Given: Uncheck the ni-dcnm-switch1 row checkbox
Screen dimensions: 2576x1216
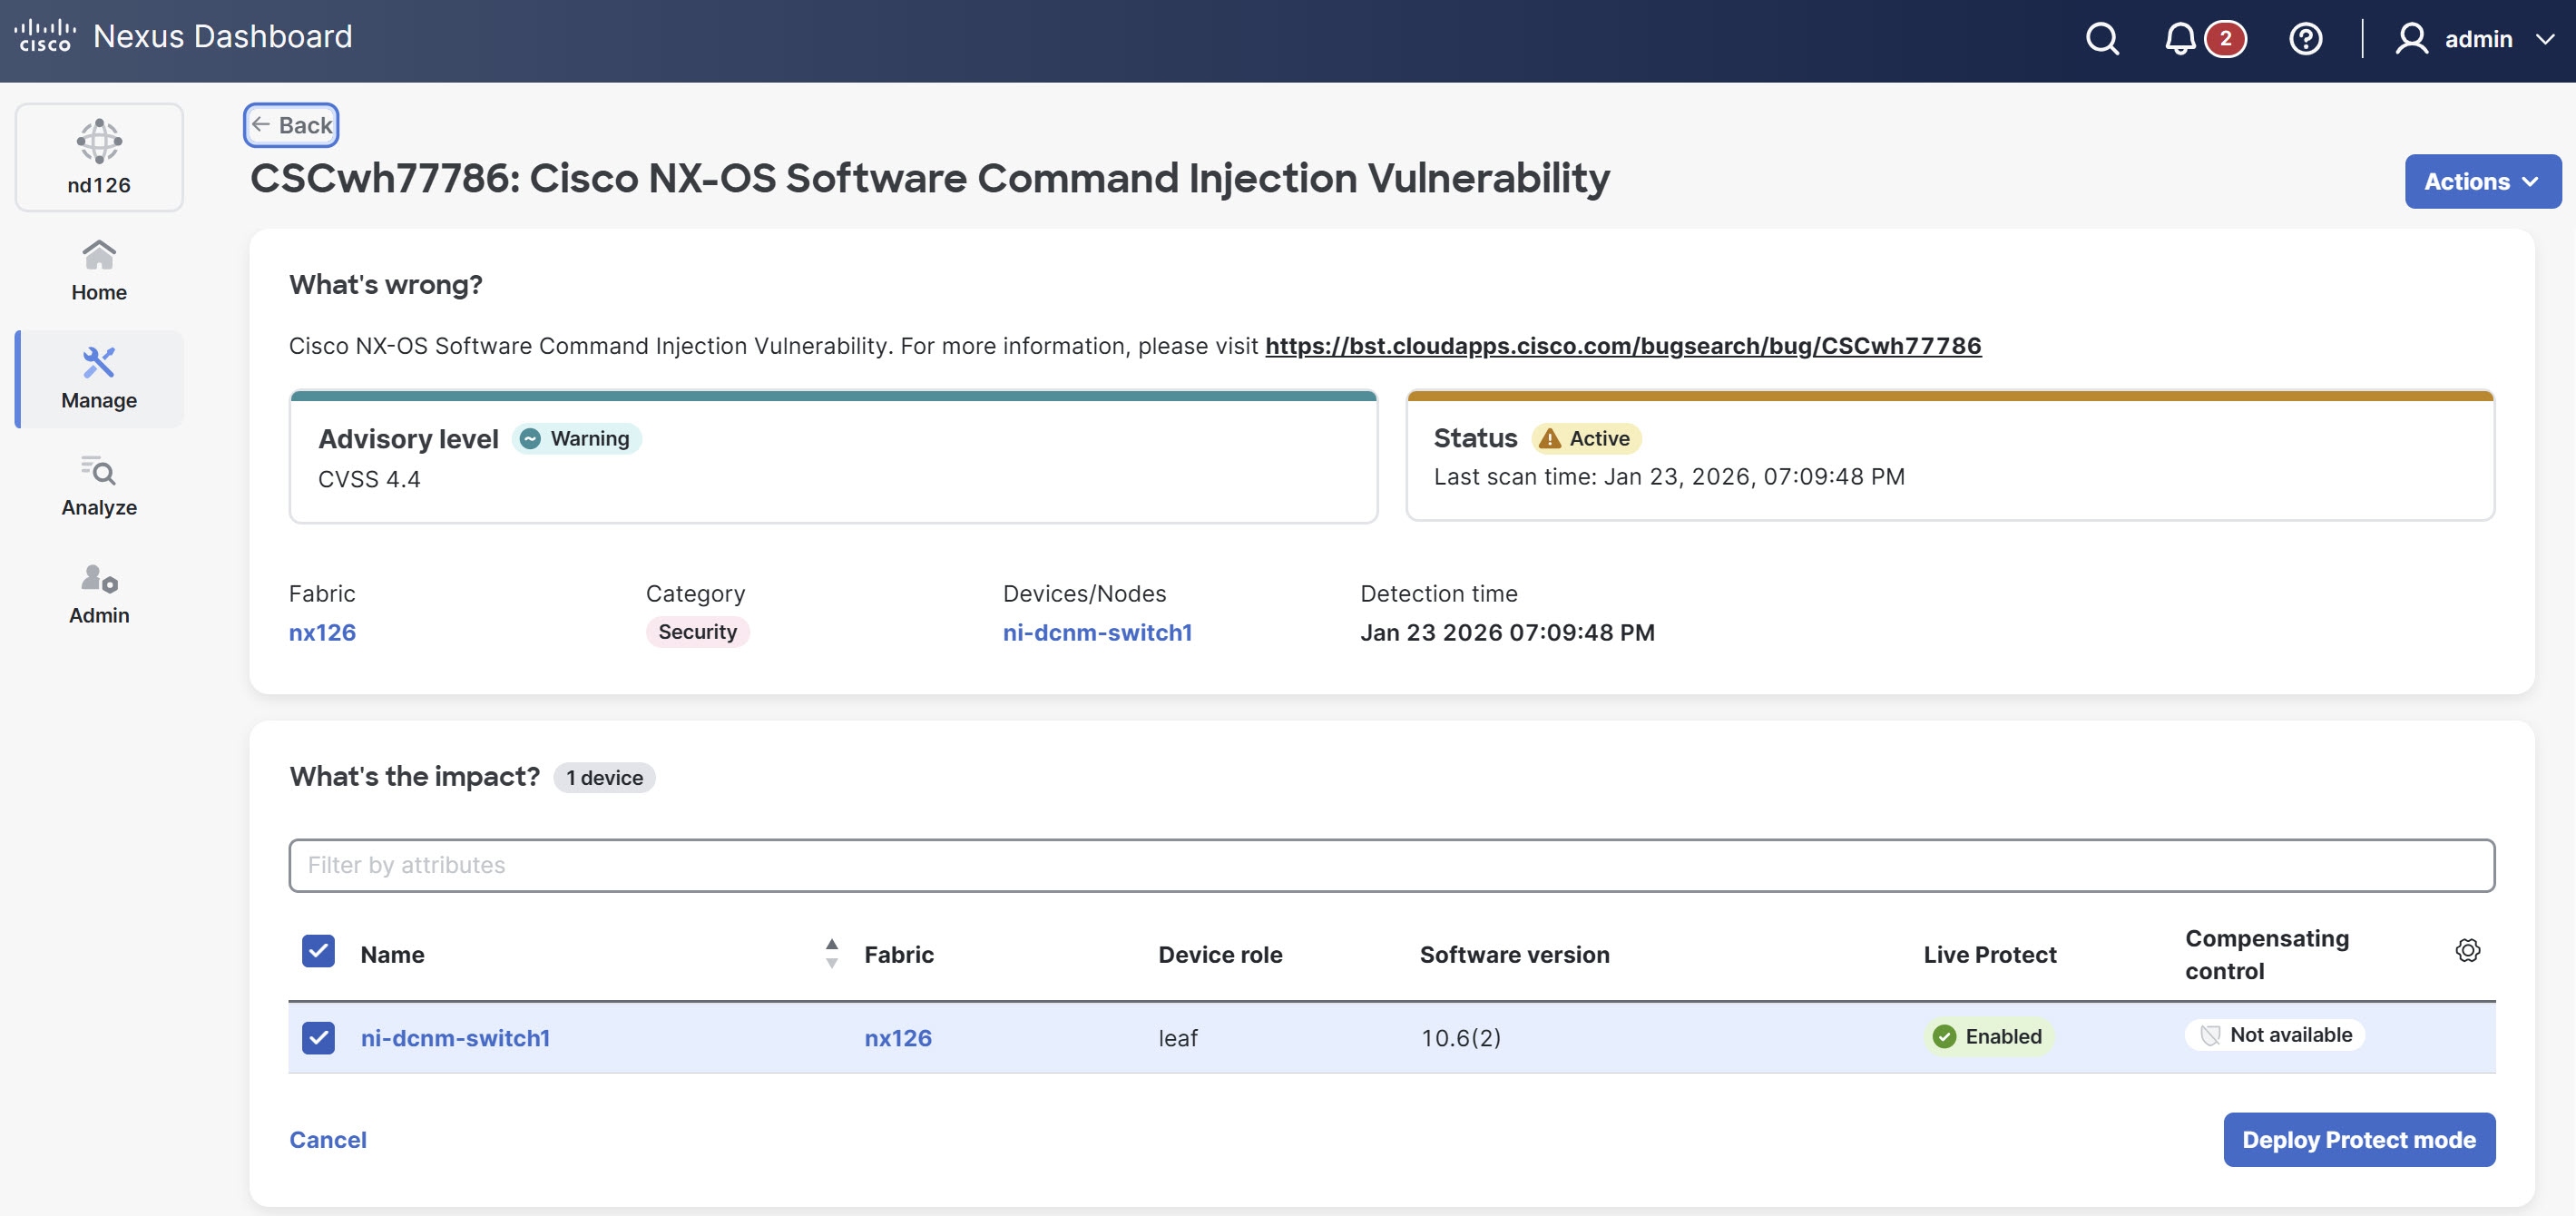Looking at the screenshot, I should coord(318,1038).
